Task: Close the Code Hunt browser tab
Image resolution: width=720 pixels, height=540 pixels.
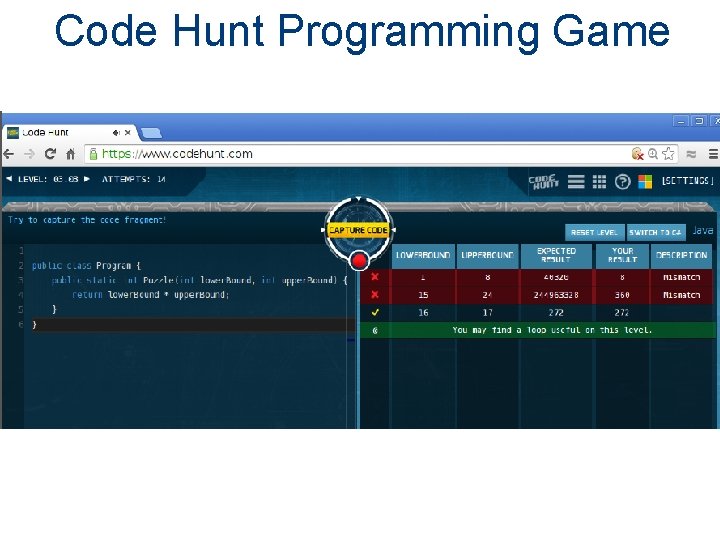Action: [x=128, y=133]
